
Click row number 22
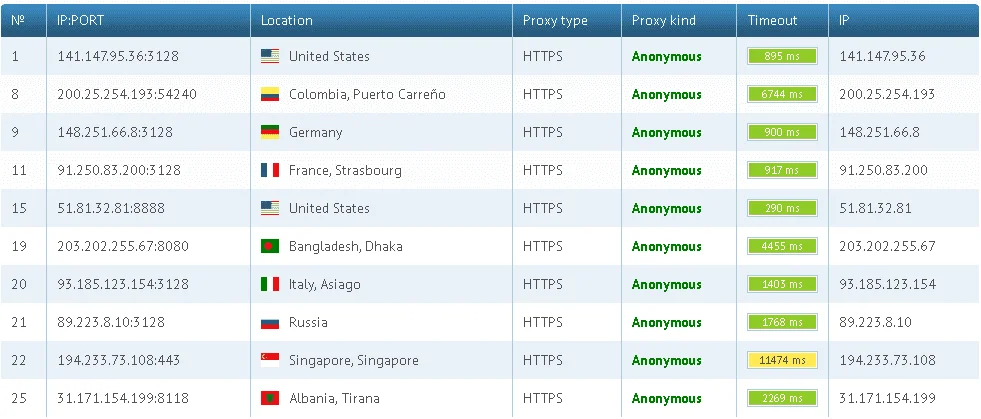tap(19, 360)
